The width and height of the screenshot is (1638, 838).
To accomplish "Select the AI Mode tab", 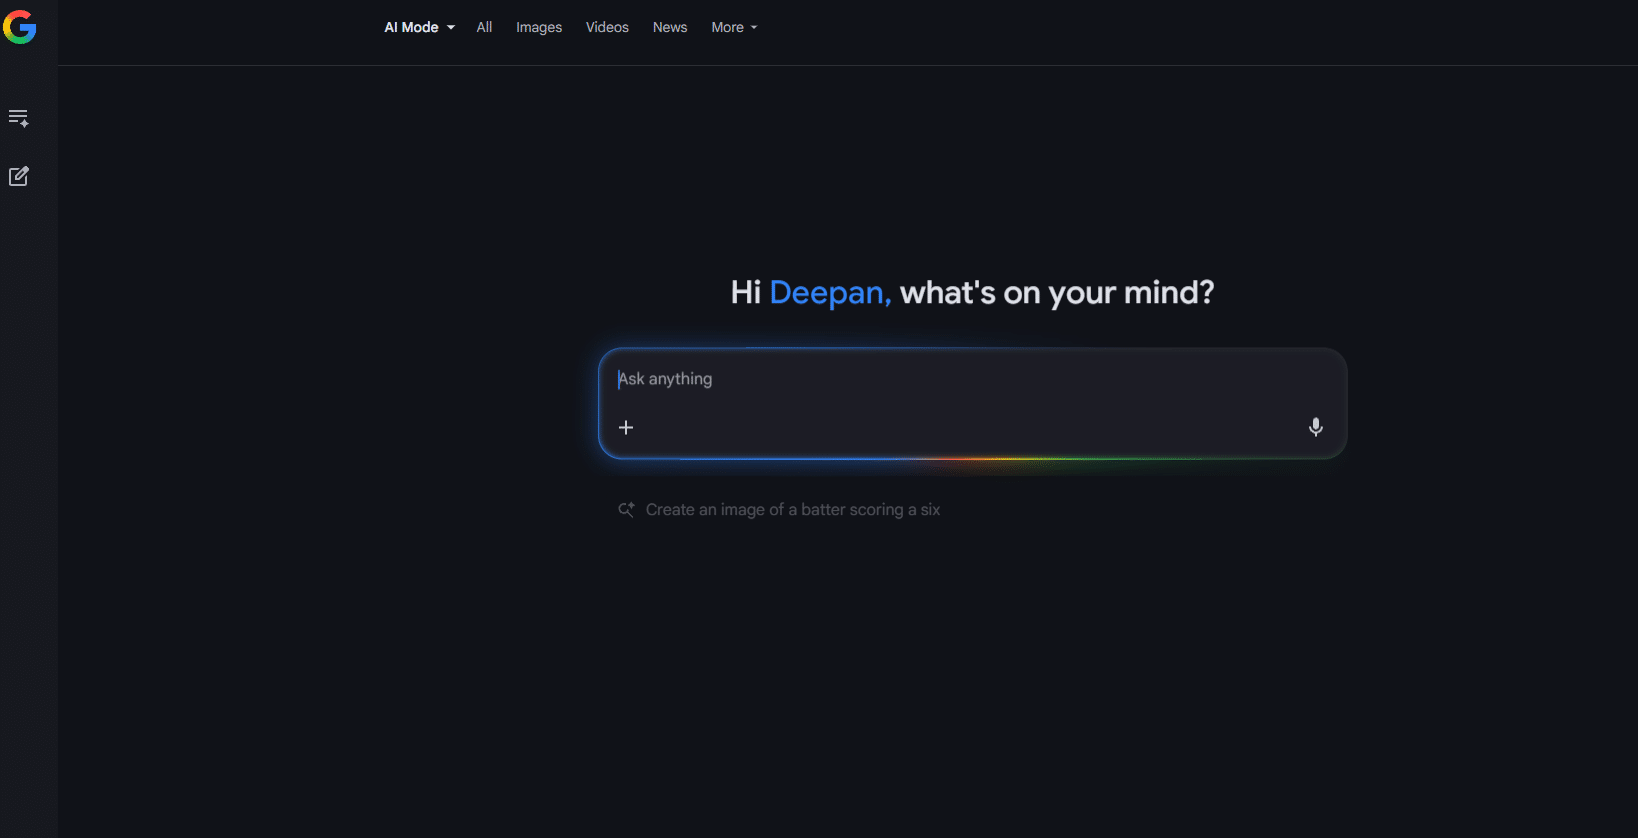I will point(411,28).
